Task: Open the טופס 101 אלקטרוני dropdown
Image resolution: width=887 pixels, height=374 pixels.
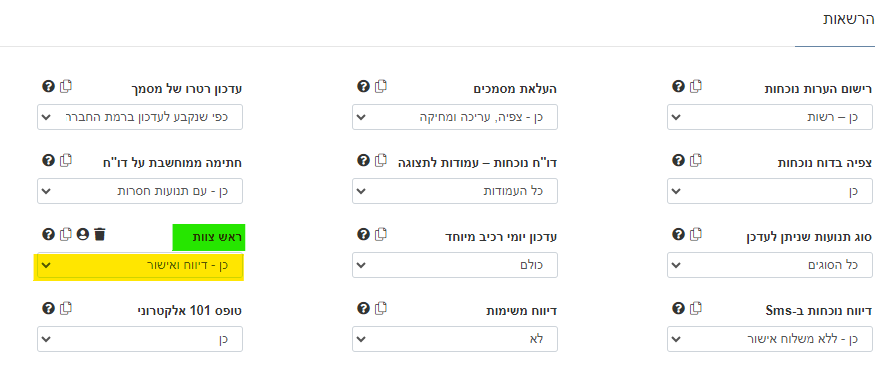Action: tap(140, 339)
